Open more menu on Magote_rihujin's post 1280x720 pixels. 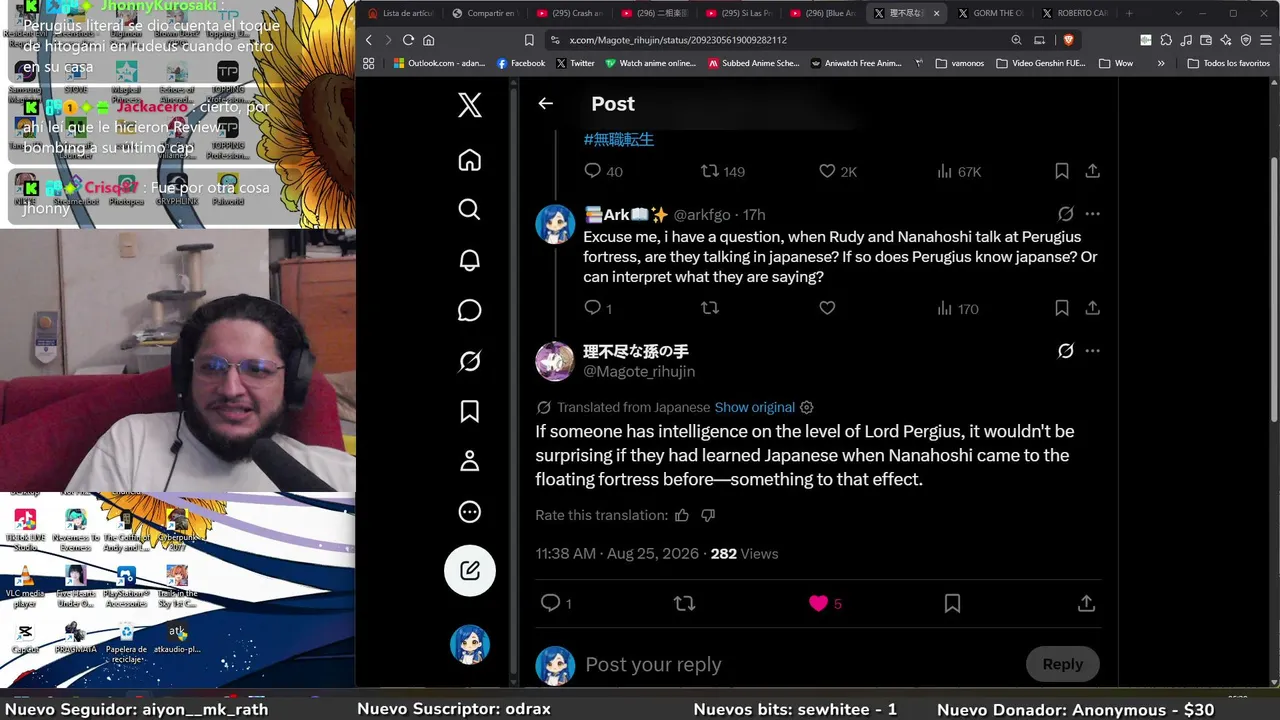coord(1093,351)
